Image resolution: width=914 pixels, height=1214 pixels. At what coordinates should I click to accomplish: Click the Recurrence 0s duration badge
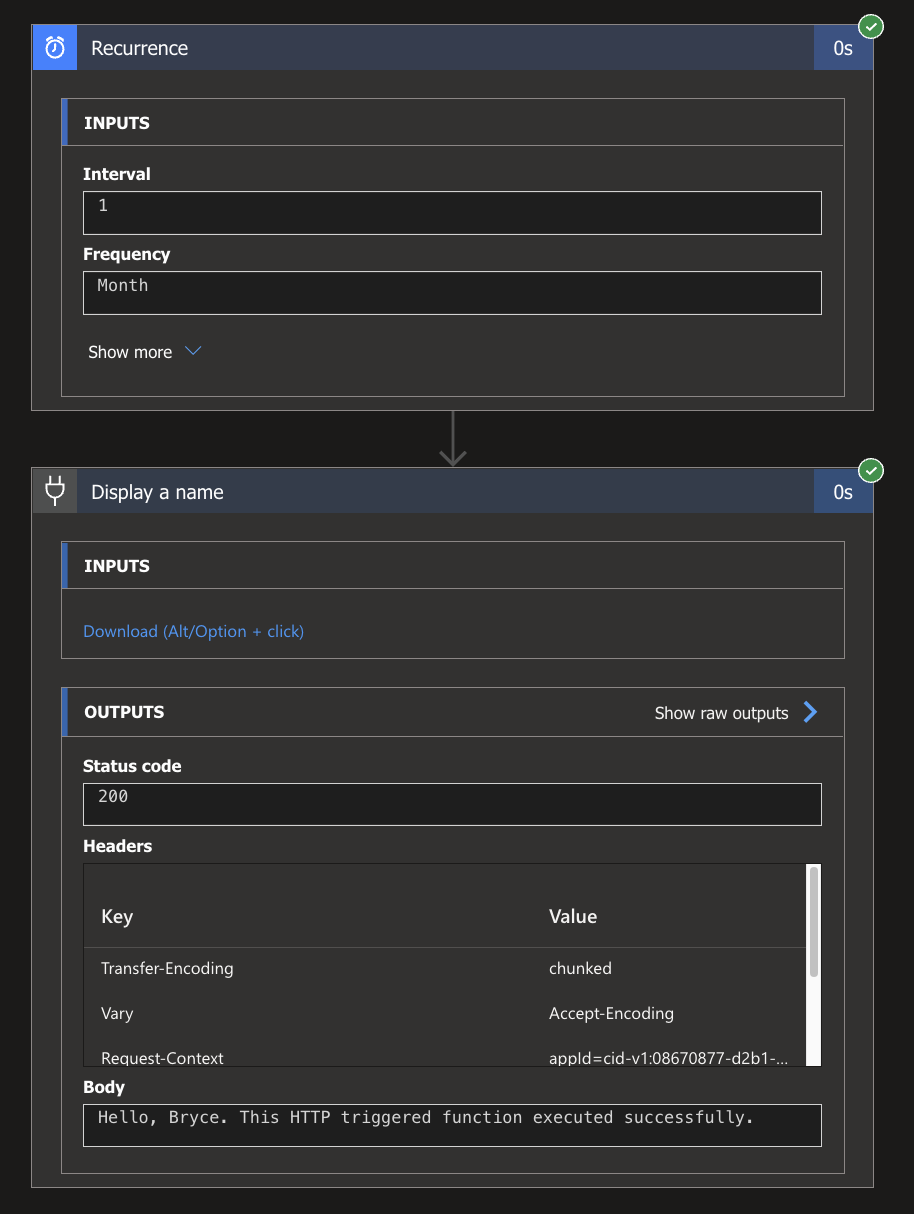click(843, 48)
